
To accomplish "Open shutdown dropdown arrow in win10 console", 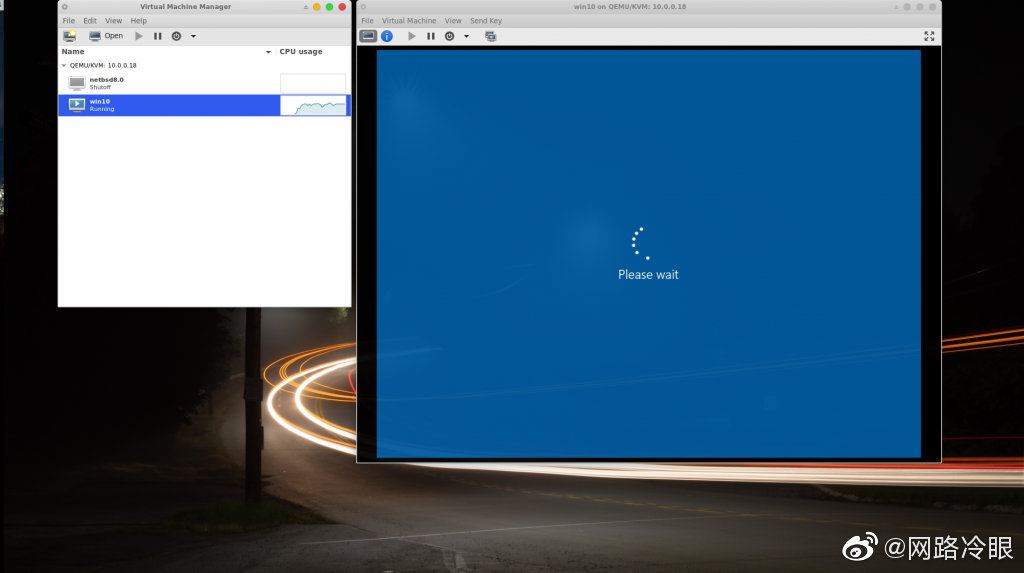I will coord(466,36).
